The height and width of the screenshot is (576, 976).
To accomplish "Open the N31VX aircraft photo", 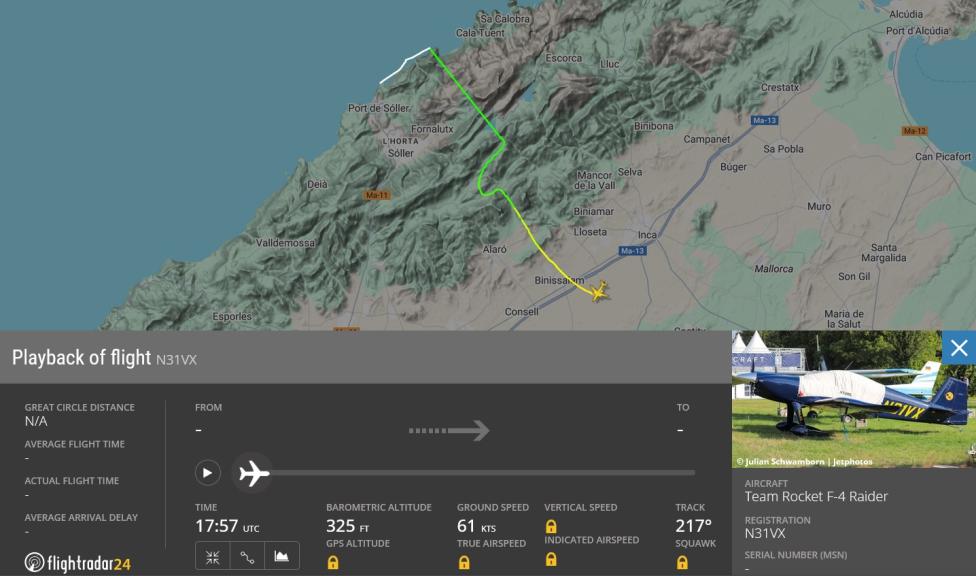I will pyautogui.click(x=853, y=399).
